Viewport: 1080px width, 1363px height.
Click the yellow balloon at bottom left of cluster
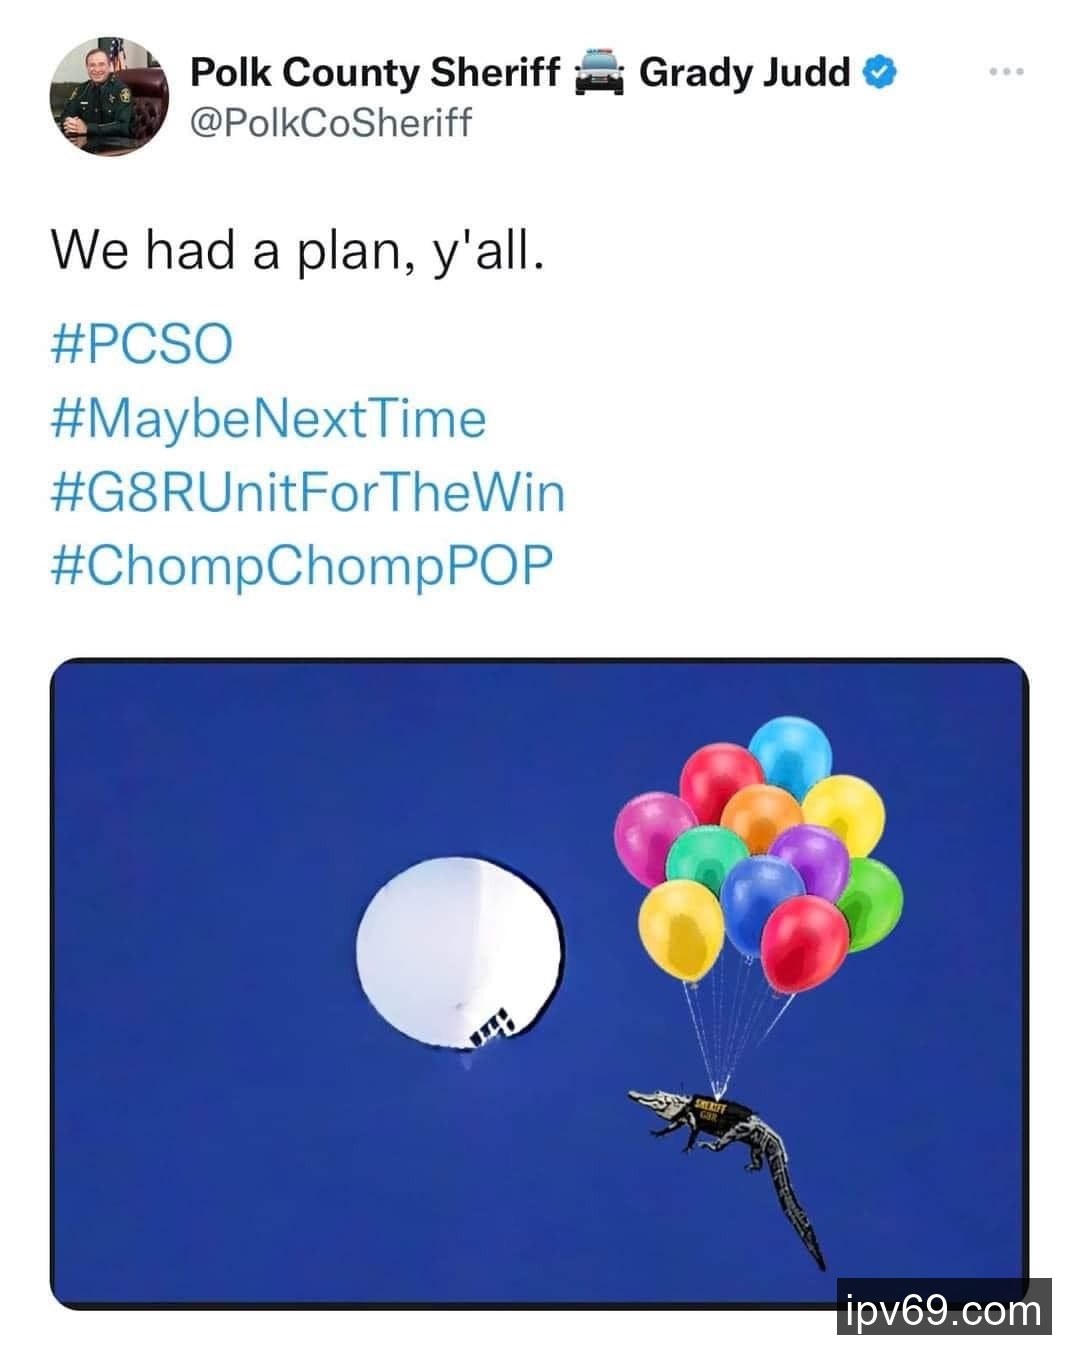pos(680,928)
